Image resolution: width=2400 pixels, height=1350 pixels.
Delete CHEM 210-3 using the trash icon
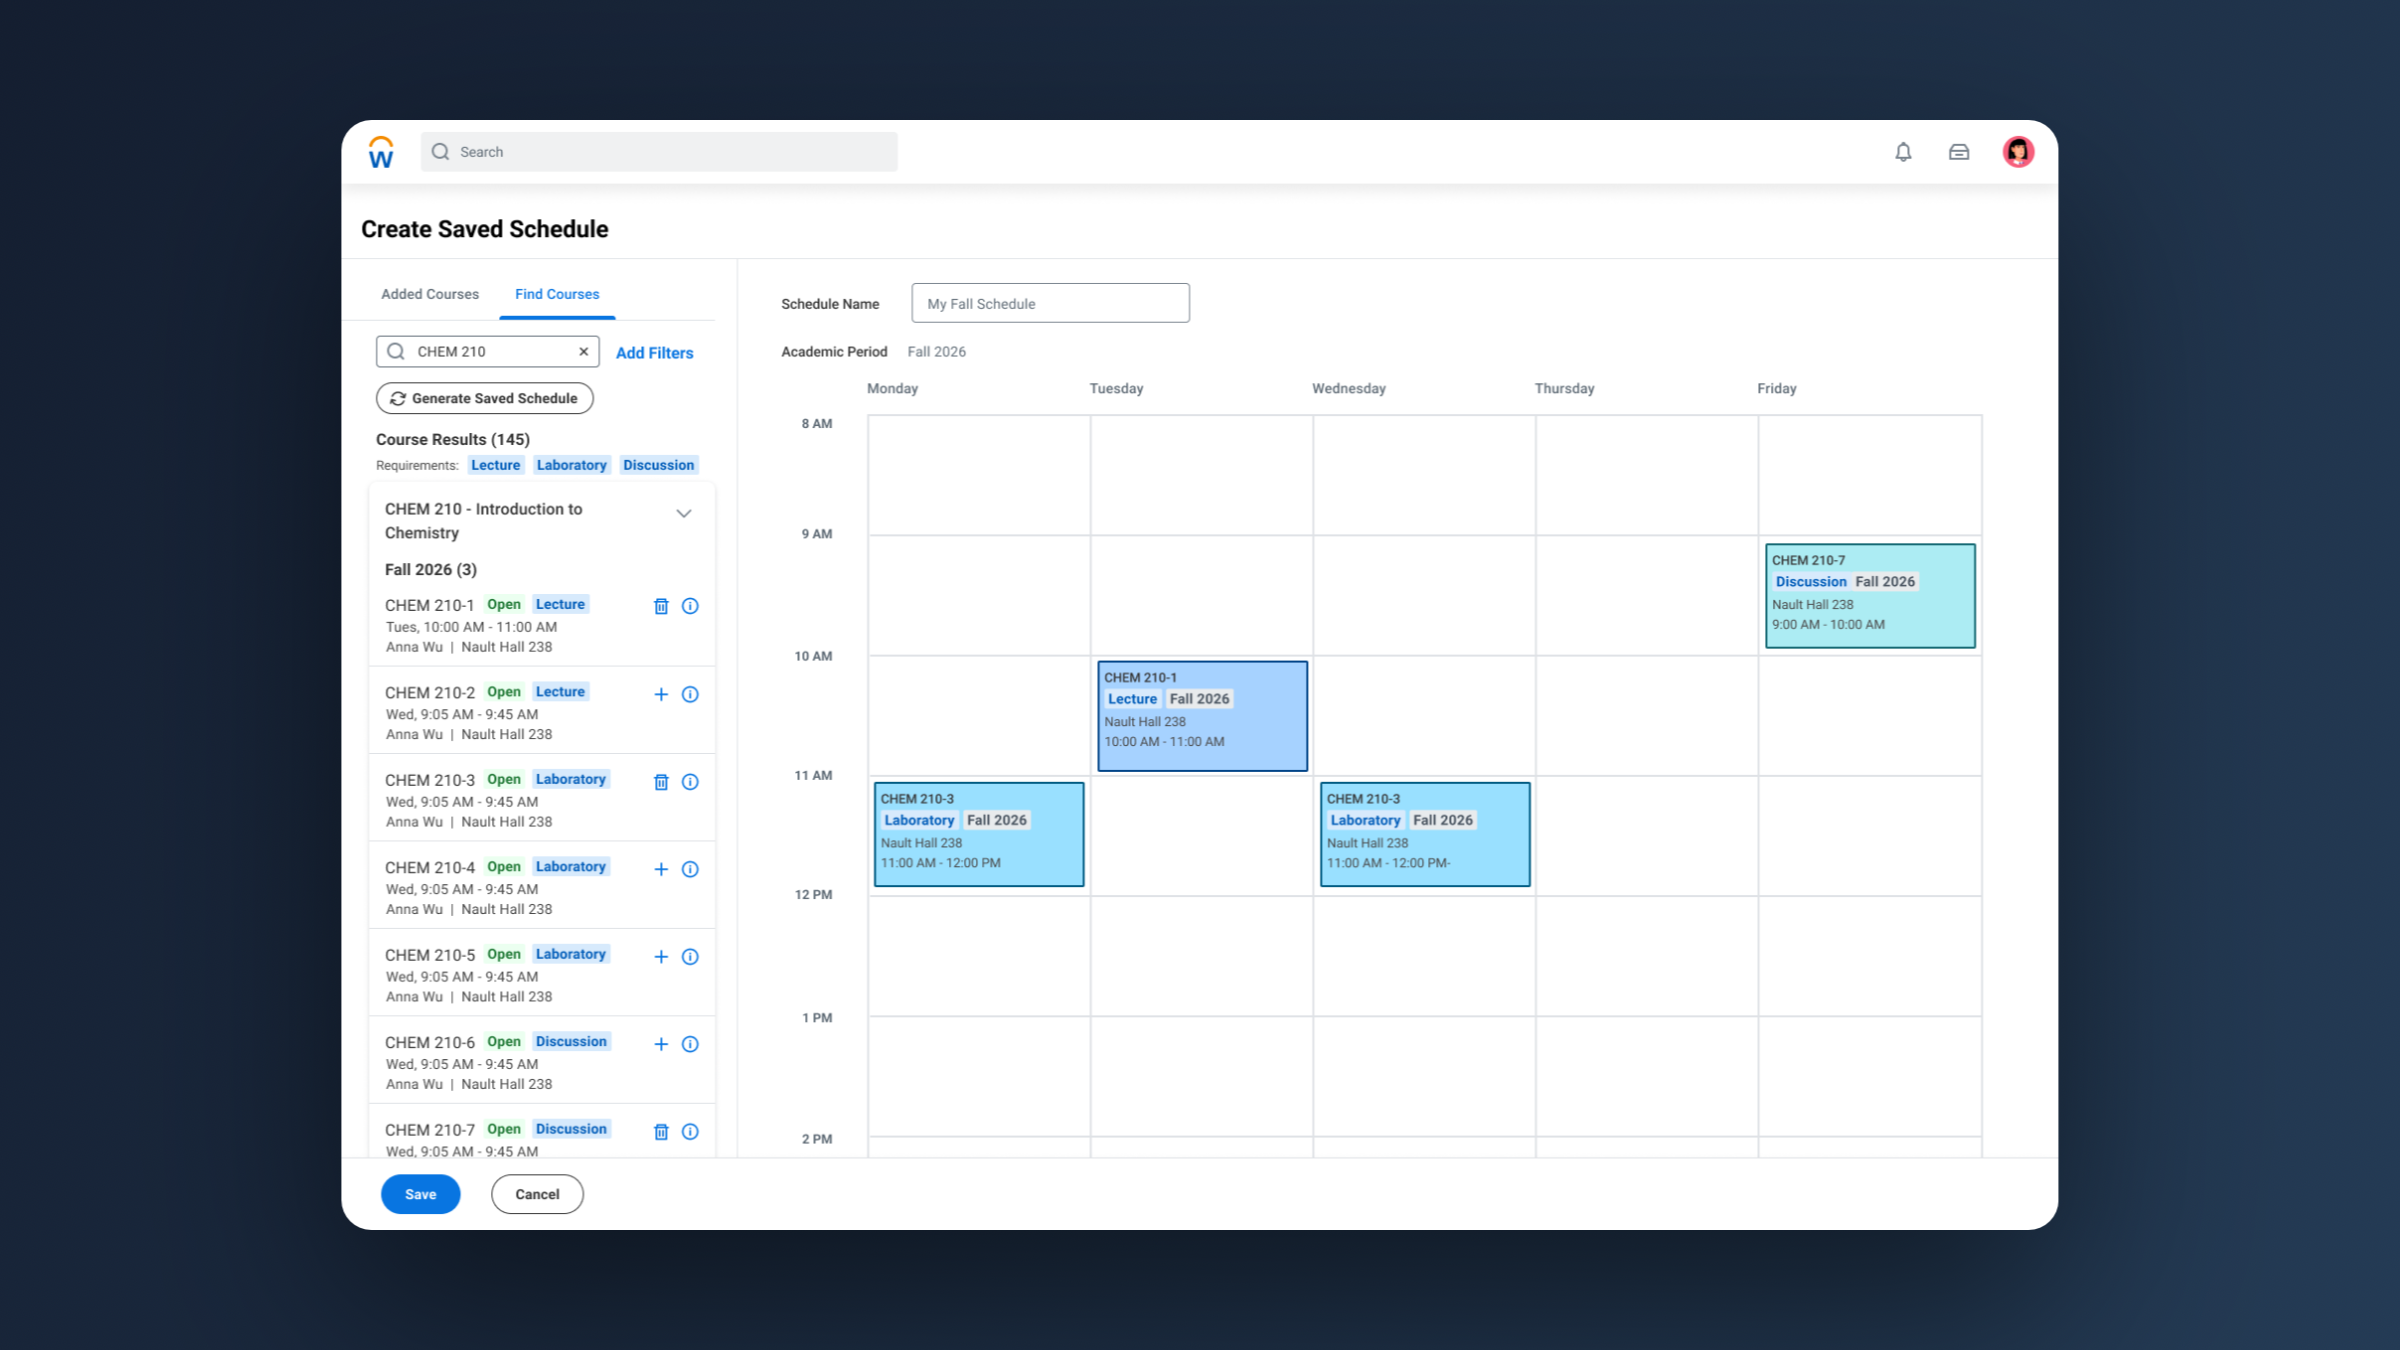click(x=661, y=782)
